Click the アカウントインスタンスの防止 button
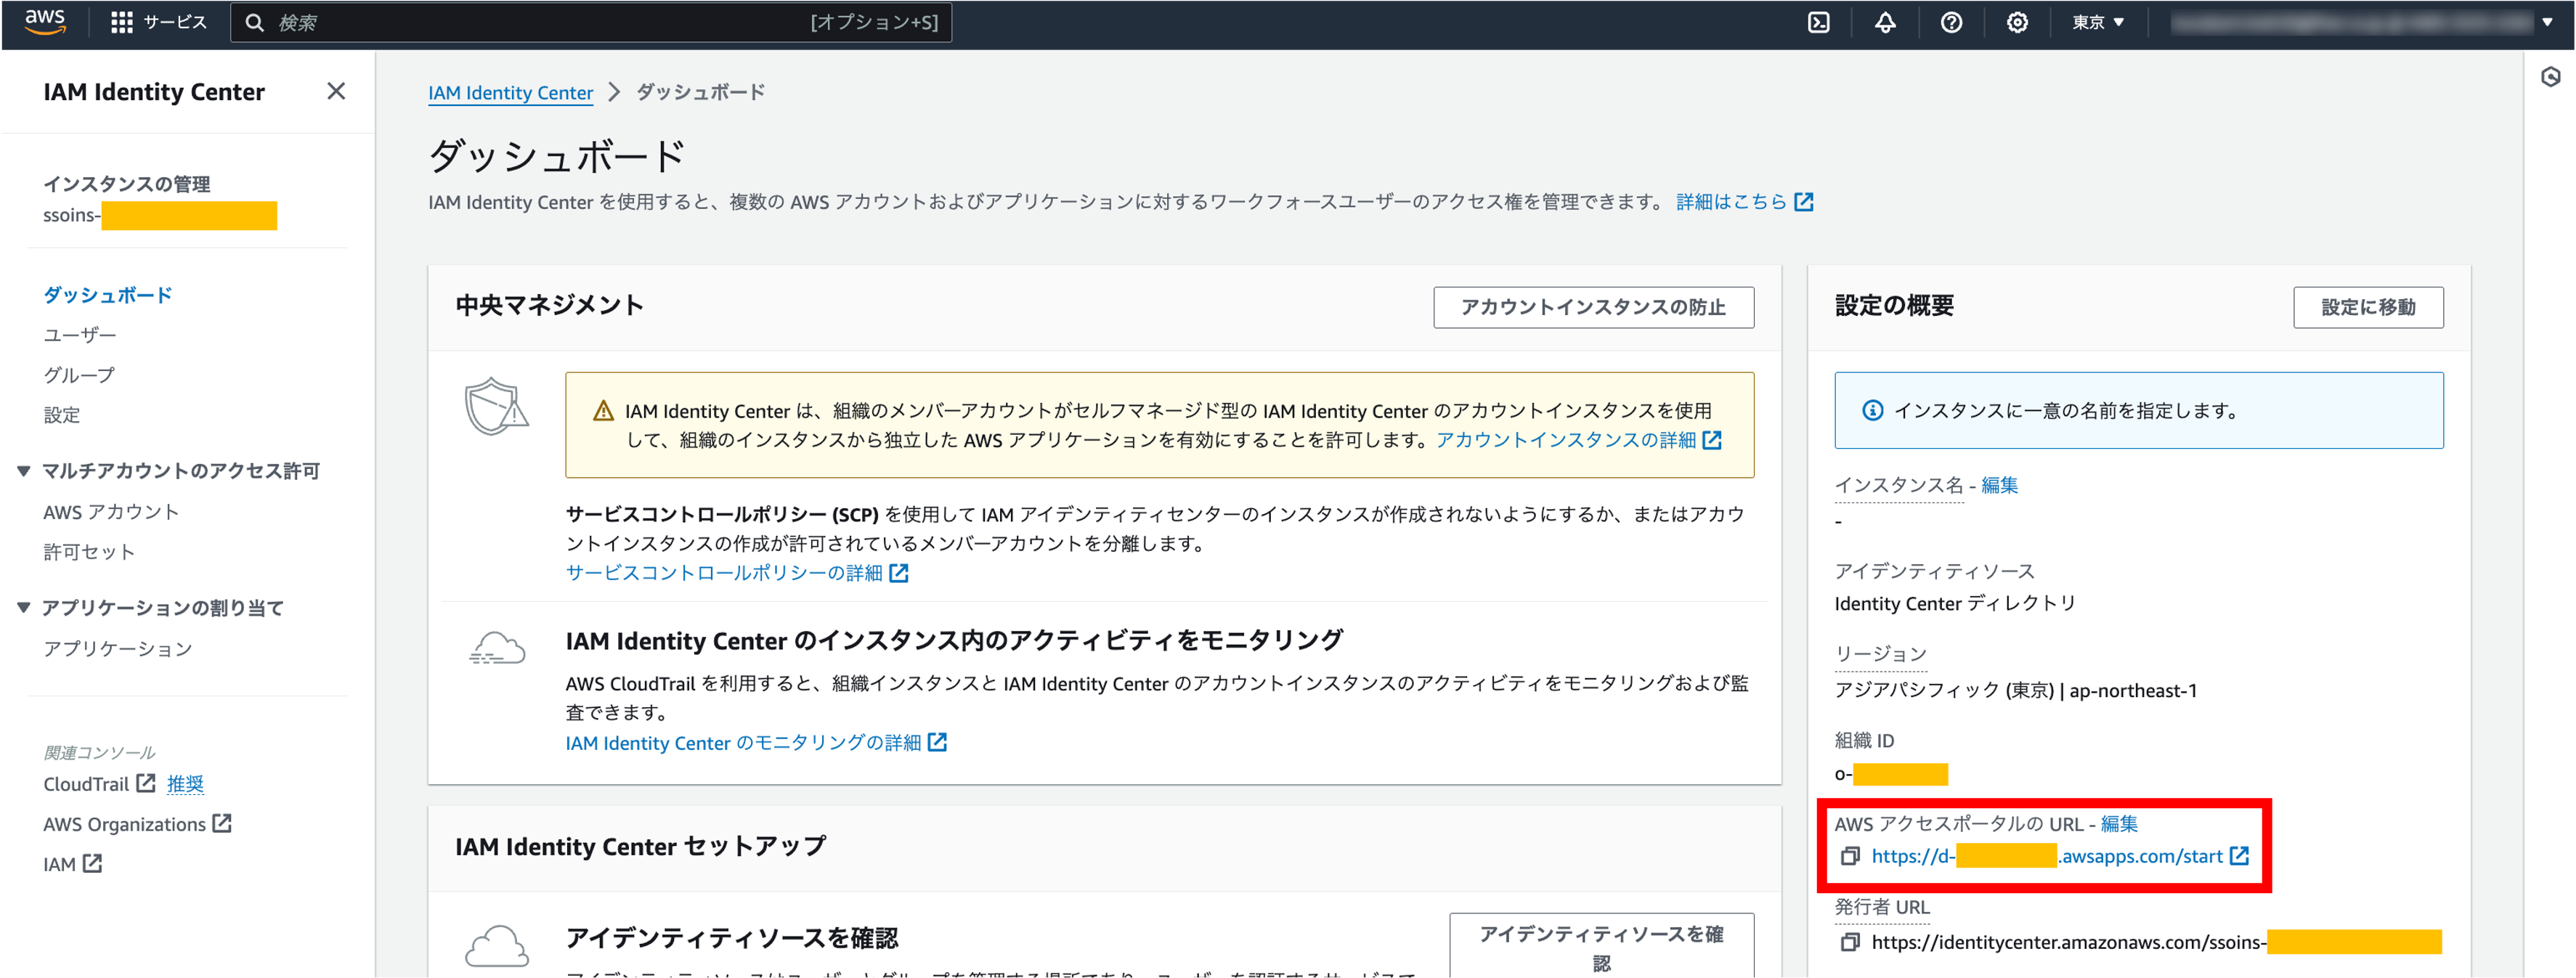This screenshot has width=2576, height=978. (x=1593, y=307)
